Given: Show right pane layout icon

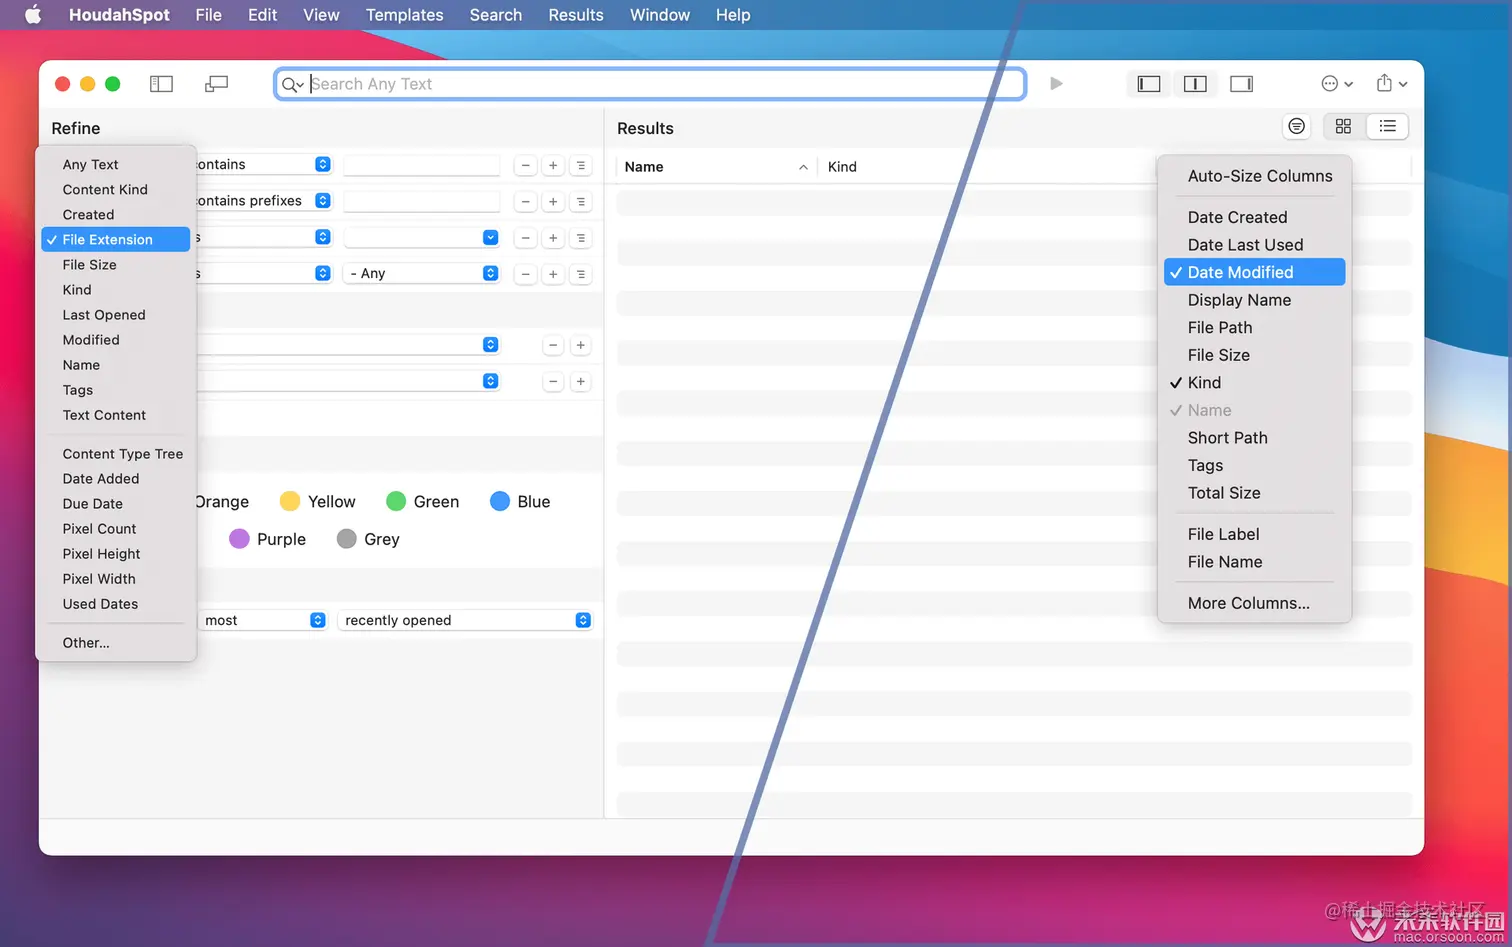Looking at the screenshot, I should pyautogui.click(x=1241, y=84).
